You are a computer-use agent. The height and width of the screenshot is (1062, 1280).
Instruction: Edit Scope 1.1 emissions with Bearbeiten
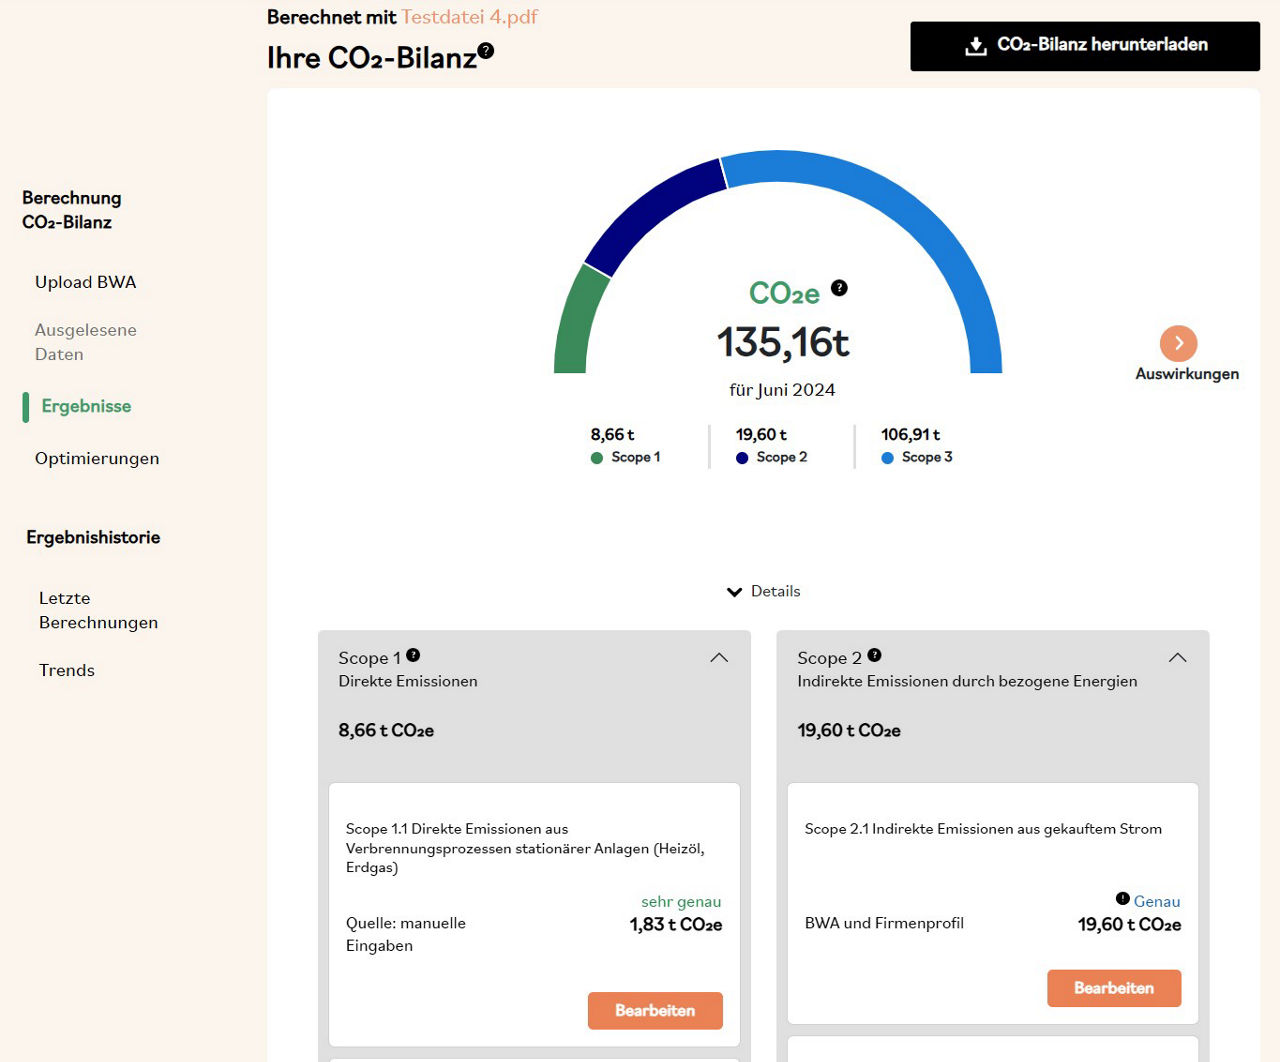[x=655, y=1010]
